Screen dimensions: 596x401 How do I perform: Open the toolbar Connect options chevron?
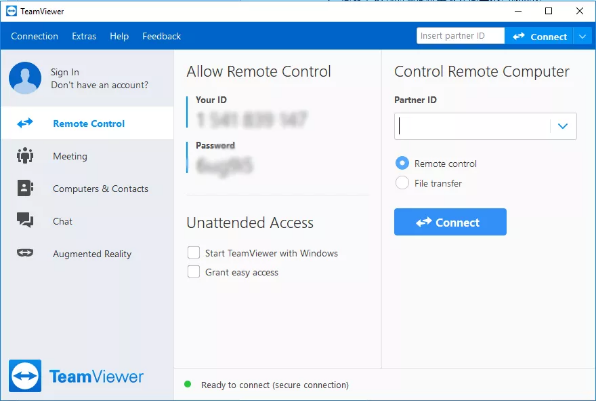[x=582, y=36]
